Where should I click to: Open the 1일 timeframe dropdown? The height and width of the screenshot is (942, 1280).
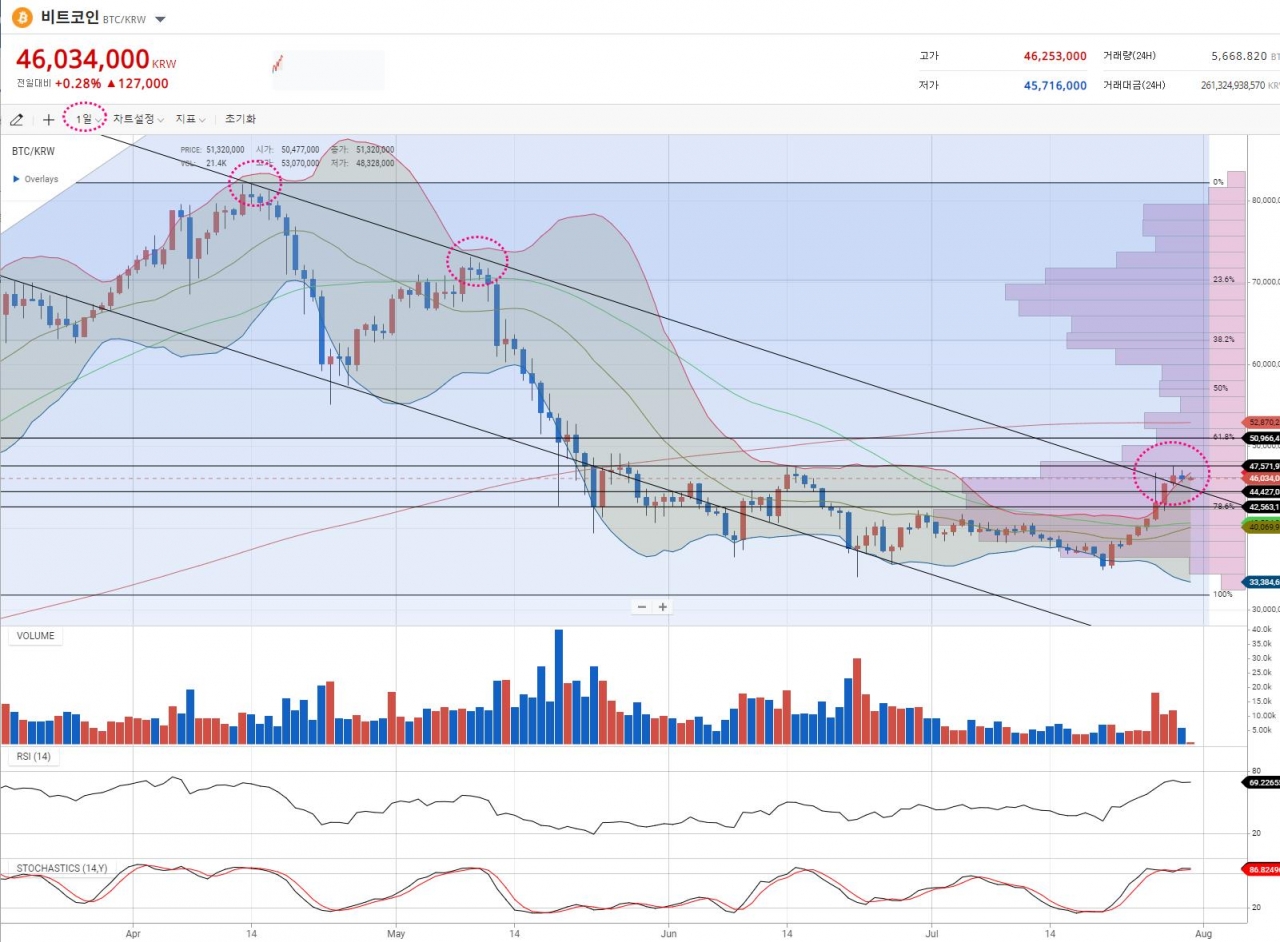click(x=87, y=119)
